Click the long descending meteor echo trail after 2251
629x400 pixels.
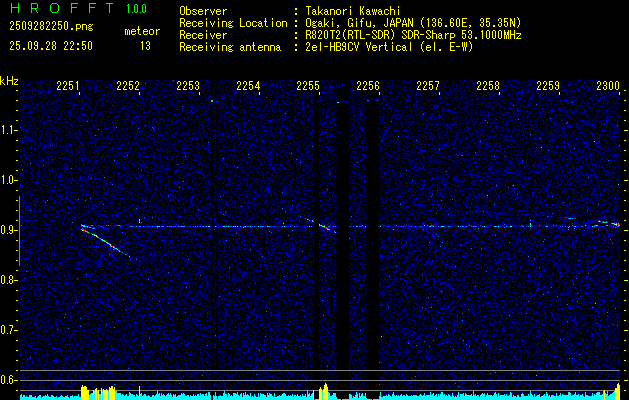pos(108,244)
